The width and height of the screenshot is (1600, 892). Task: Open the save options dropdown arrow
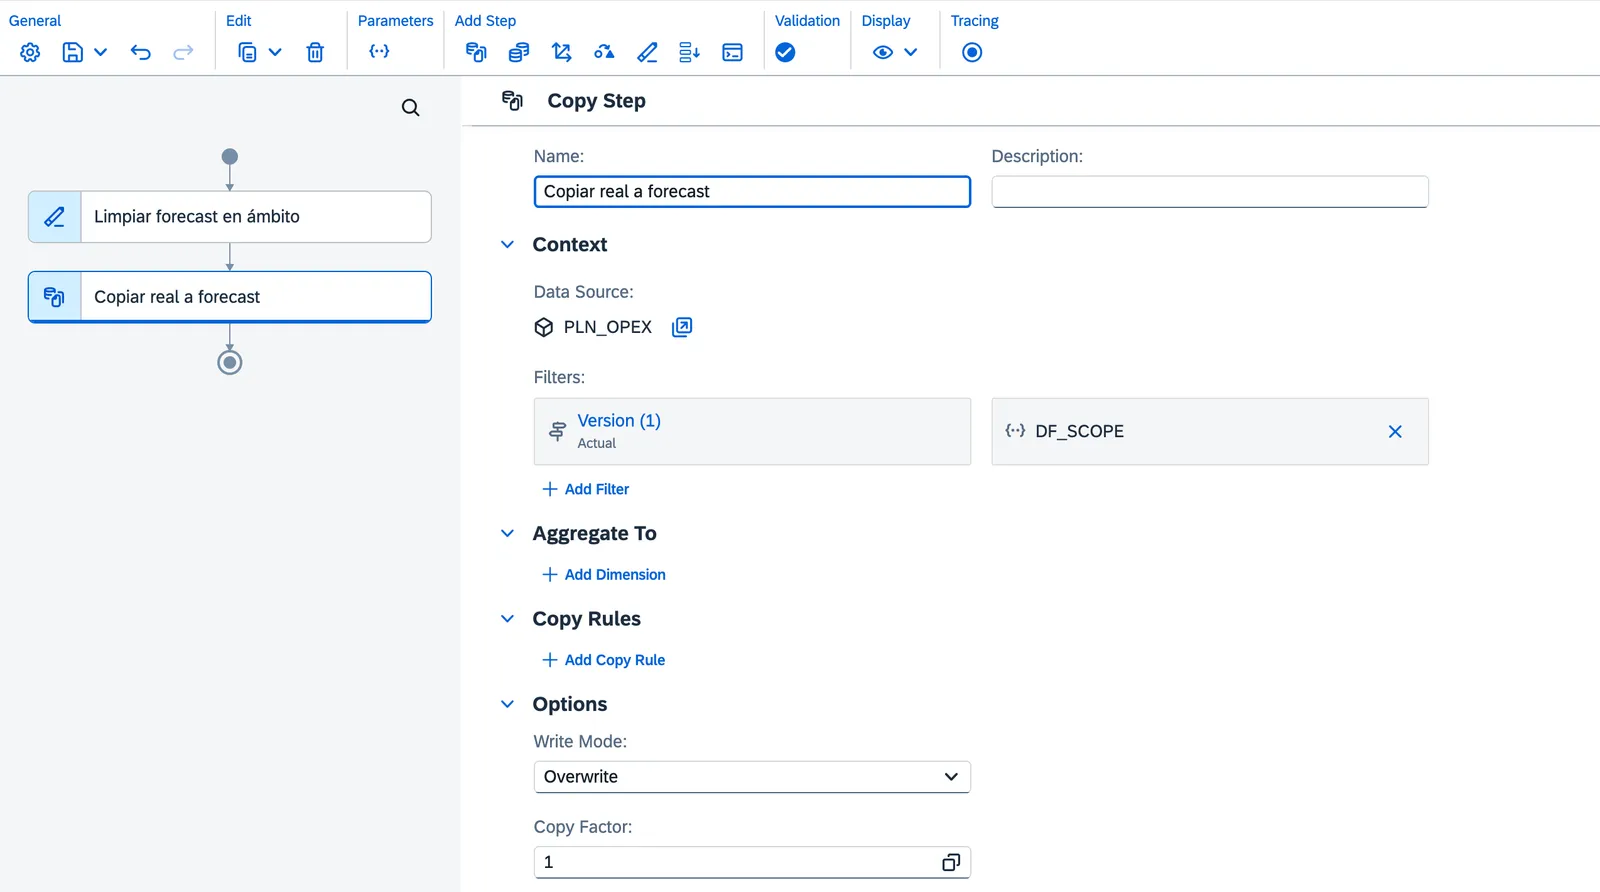[100, 52]
